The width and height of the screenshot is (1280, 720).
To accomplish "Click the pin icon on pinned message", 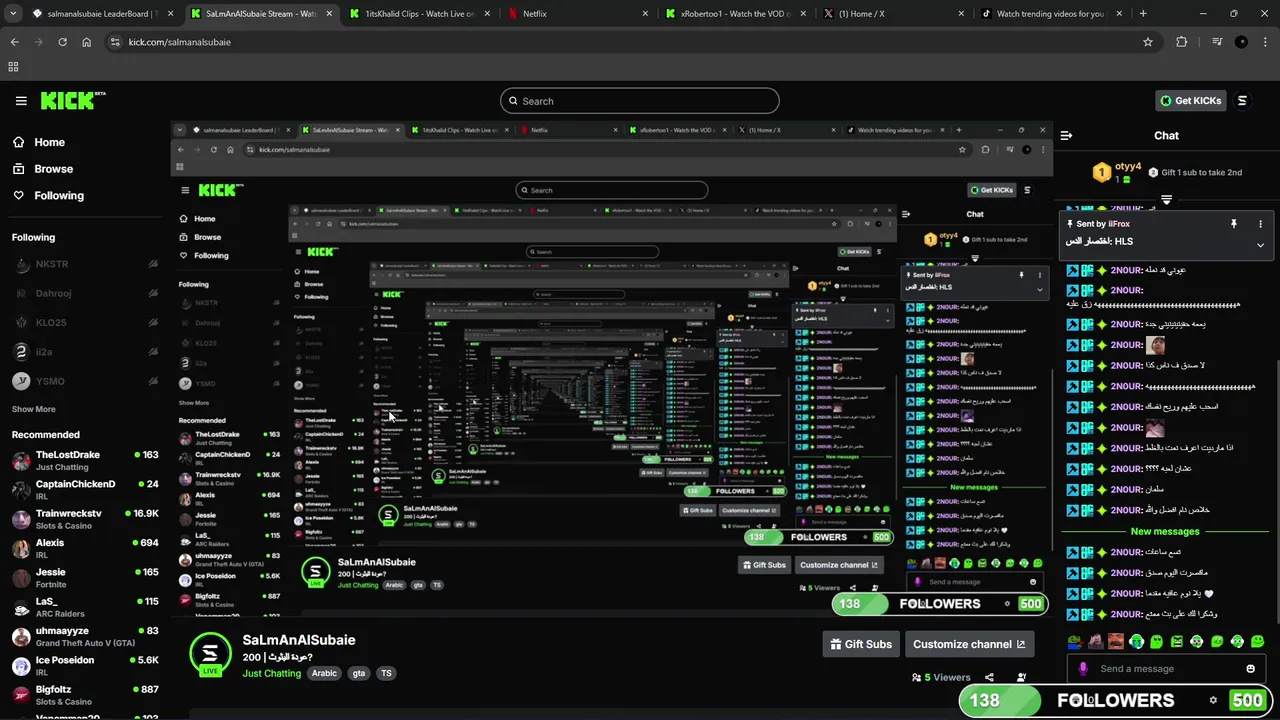I will pyautogui.click(x=1234, y=224).
